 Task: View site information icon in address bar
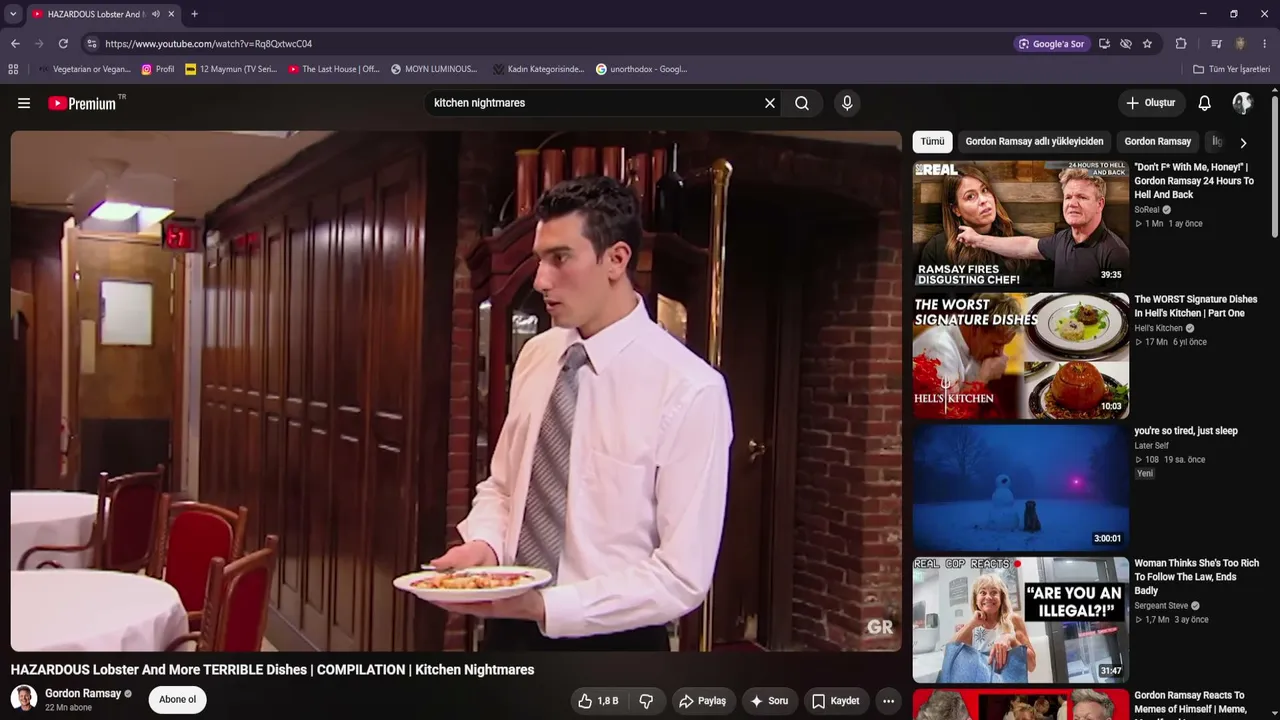[92, 44]
